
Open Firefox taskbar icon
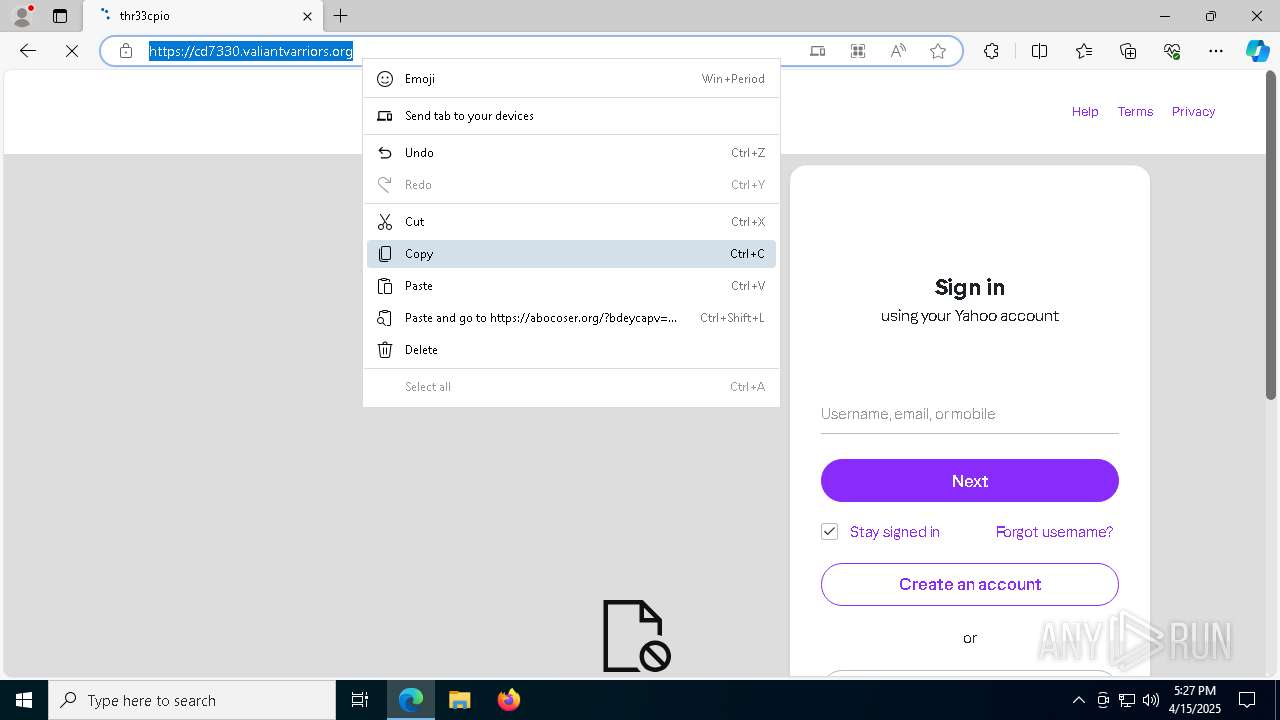[508, 700]
